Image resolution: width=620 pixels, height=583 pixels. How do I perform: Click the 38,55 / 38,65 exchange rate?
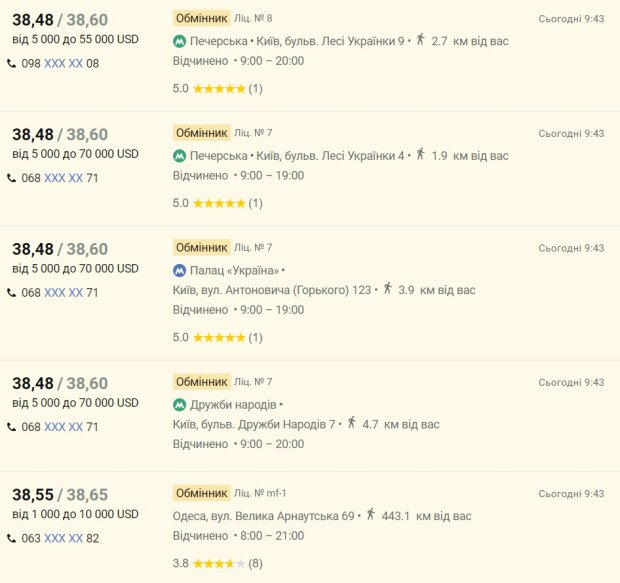pyautogui.click(x=60, y=495)
